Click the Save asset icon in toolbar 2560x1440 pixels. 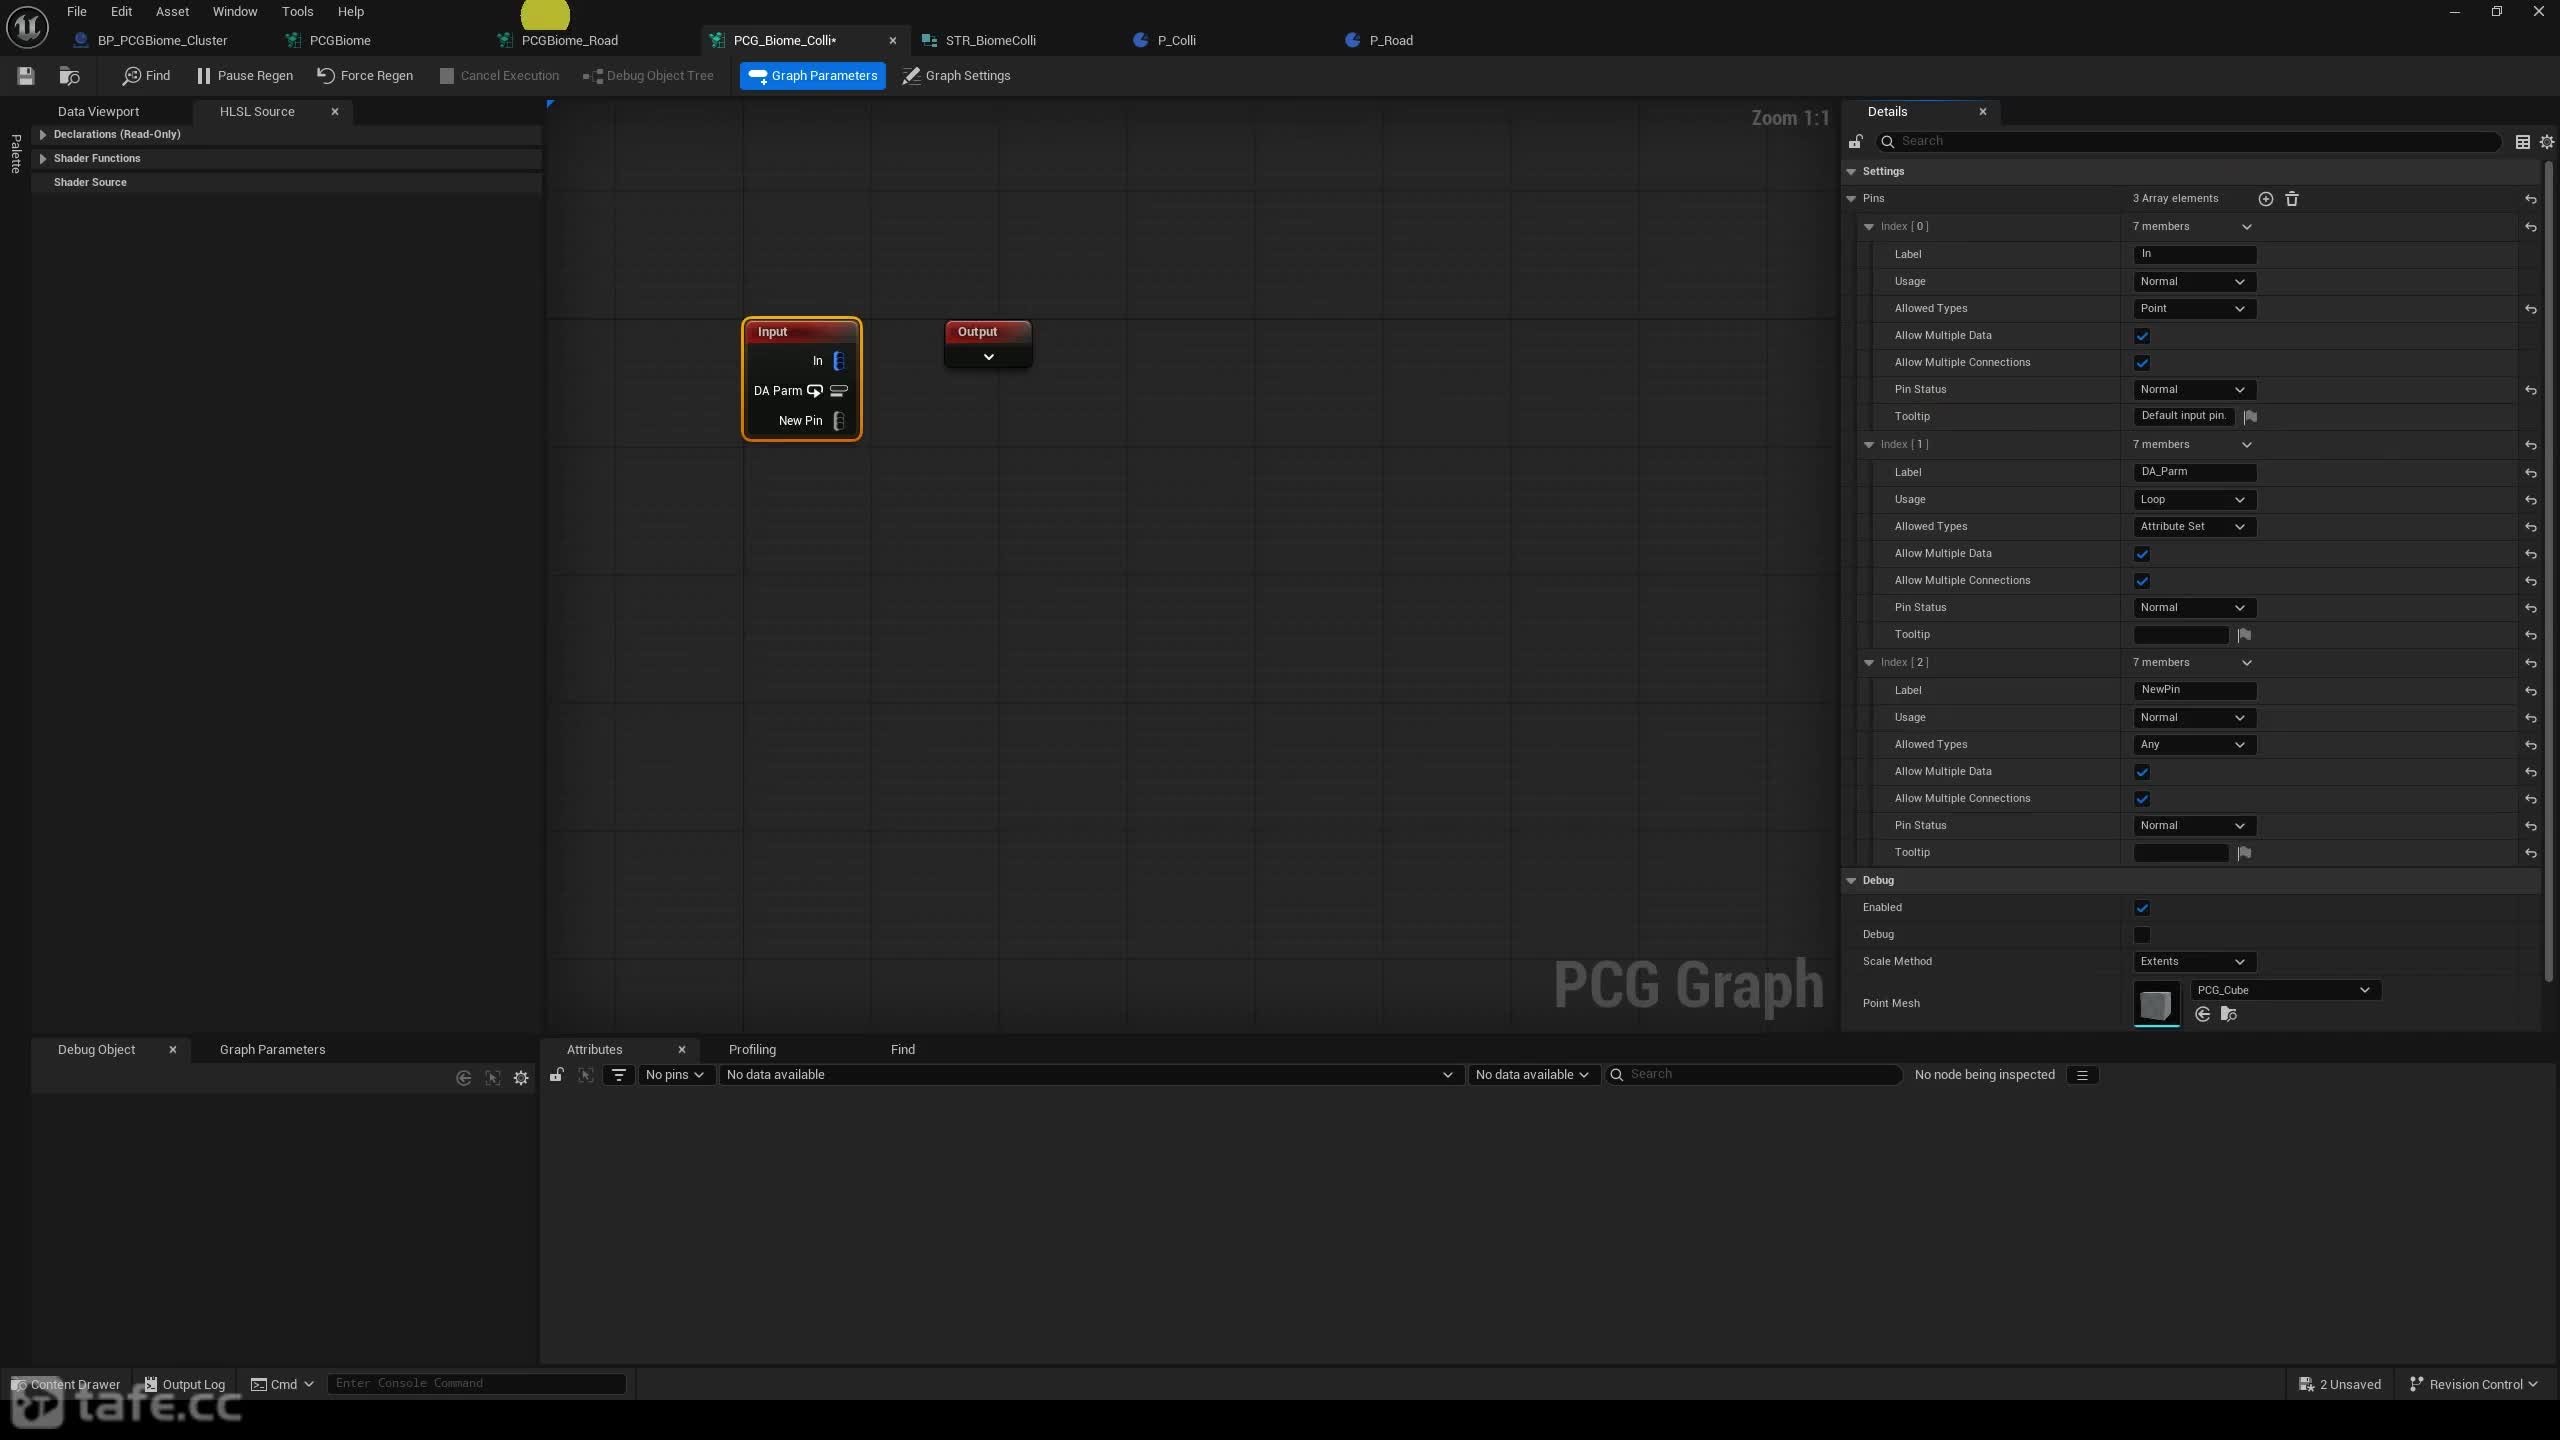[x=26, y=76]
